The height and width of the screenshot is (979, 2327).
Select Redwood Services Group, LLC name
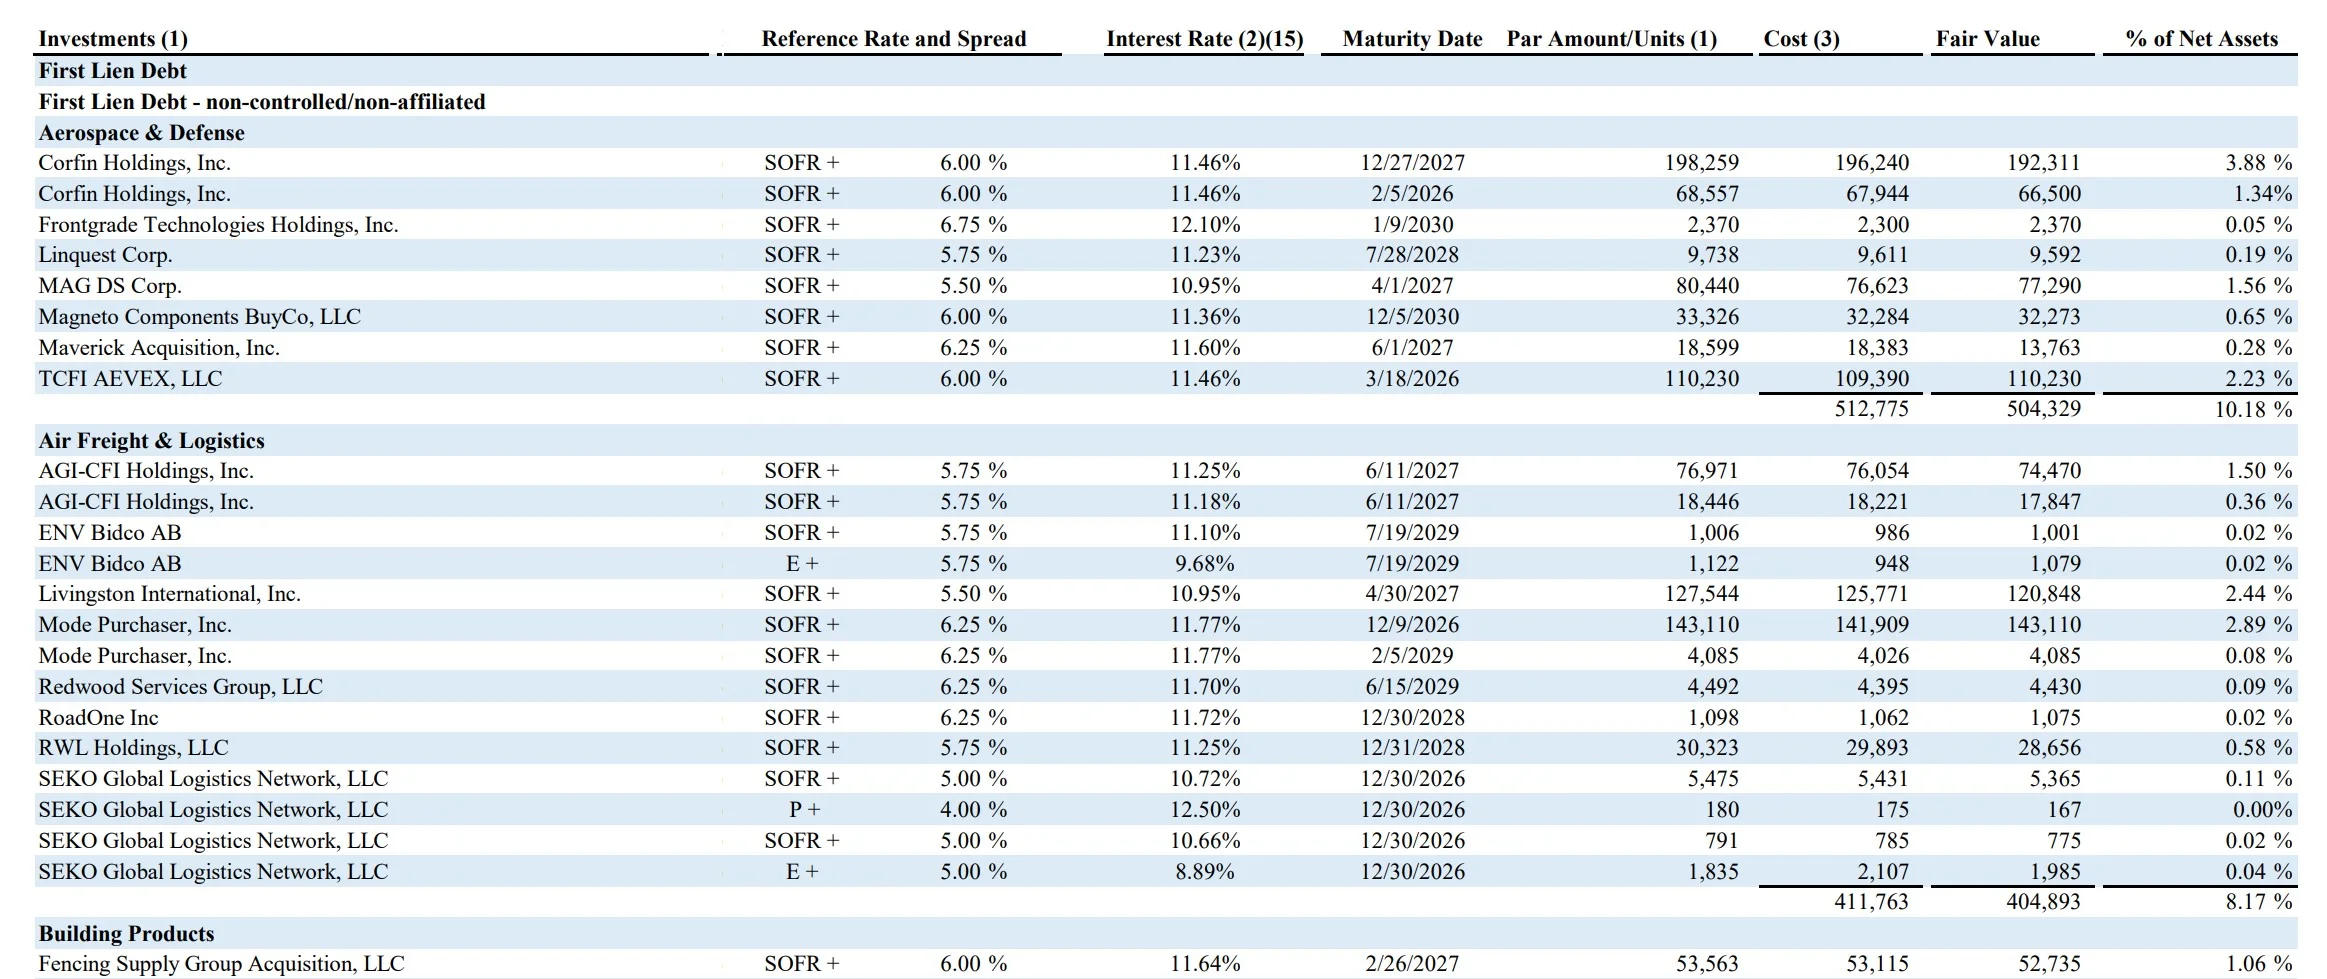tap(180, 687)
